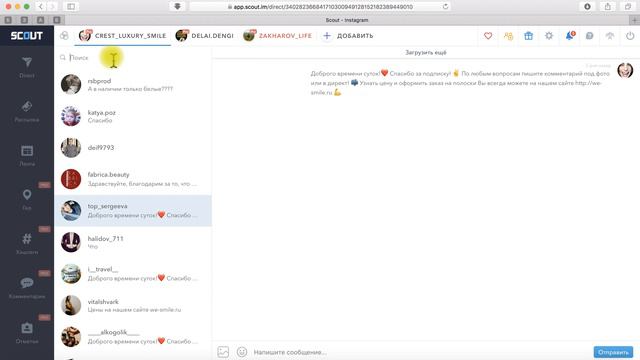Viewport: 640px width, 360px height.
Task: Open the Комментарии speech-bubble section
Action: pos(27,288)
